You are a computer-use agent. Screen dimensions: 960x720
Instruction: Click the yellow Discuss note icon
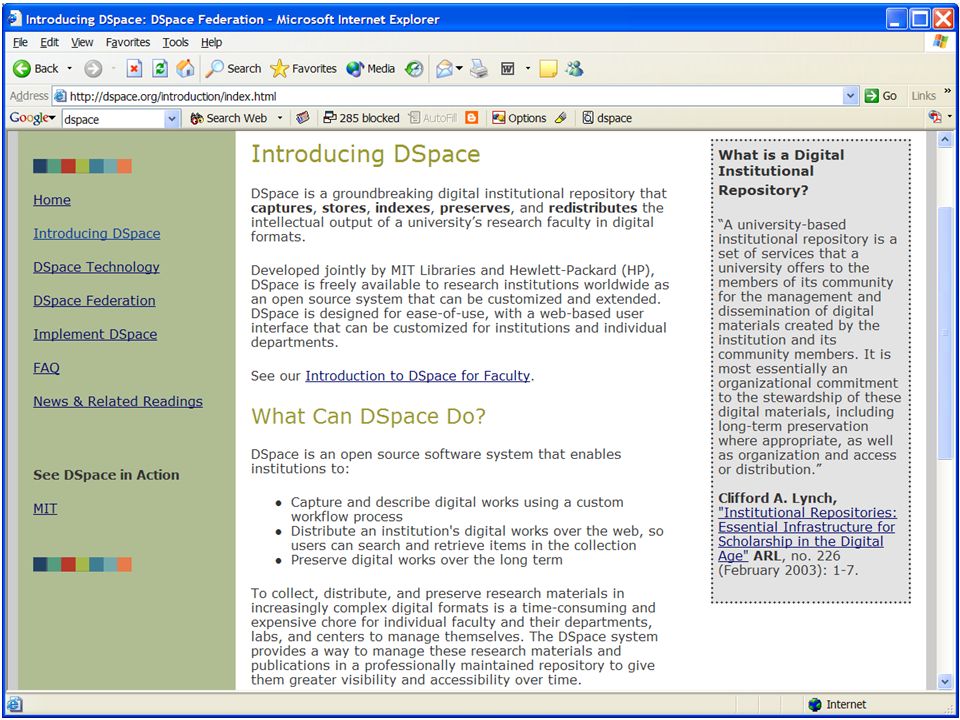548,69
